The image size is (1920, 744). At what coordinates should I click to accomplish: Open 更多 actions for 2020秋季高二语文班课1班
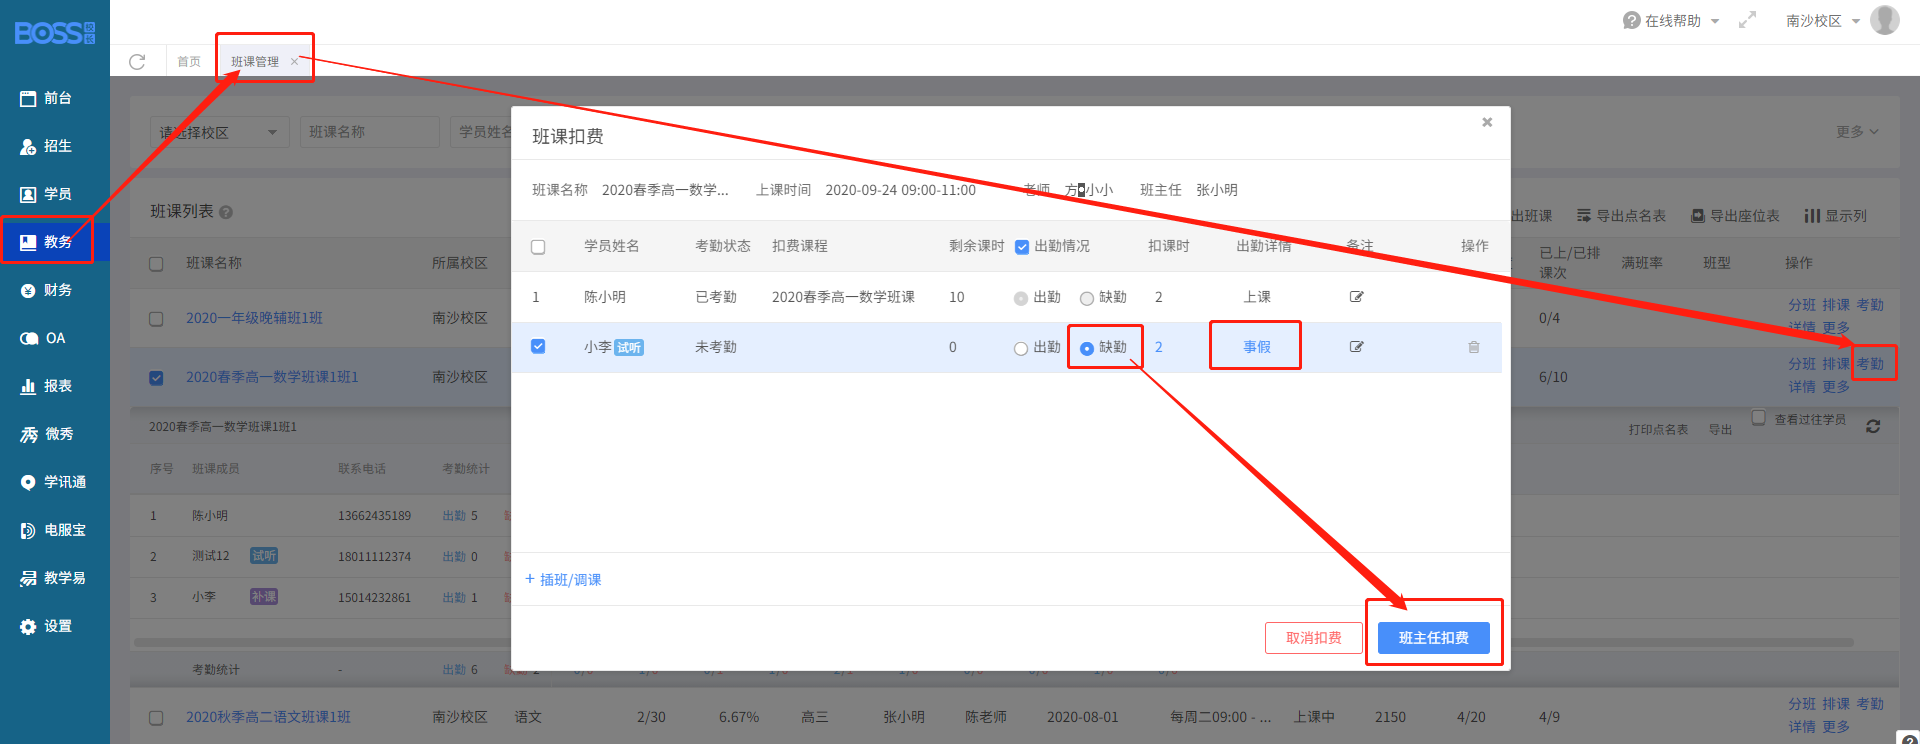point(1836,727)
